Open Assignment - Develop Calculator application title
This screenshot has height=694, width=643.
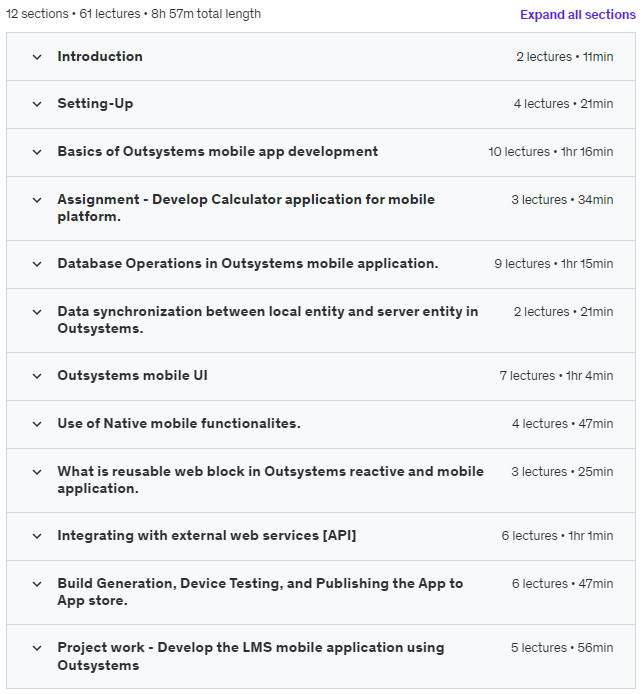coord(246,208)
